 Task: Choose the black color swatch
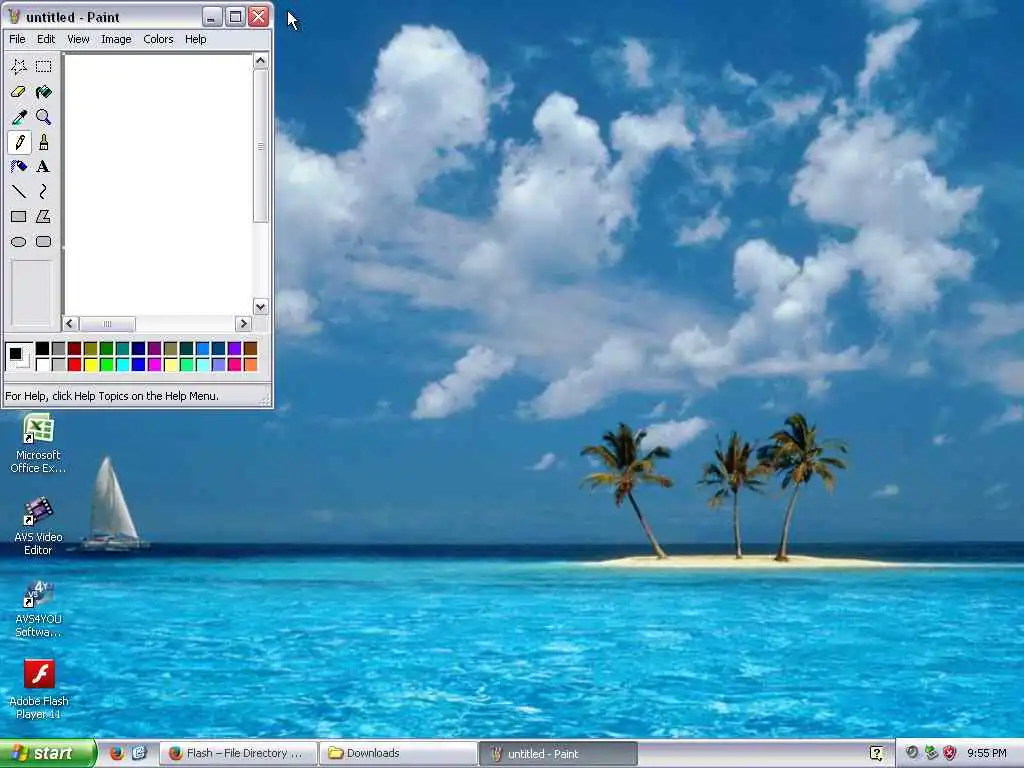42,349
